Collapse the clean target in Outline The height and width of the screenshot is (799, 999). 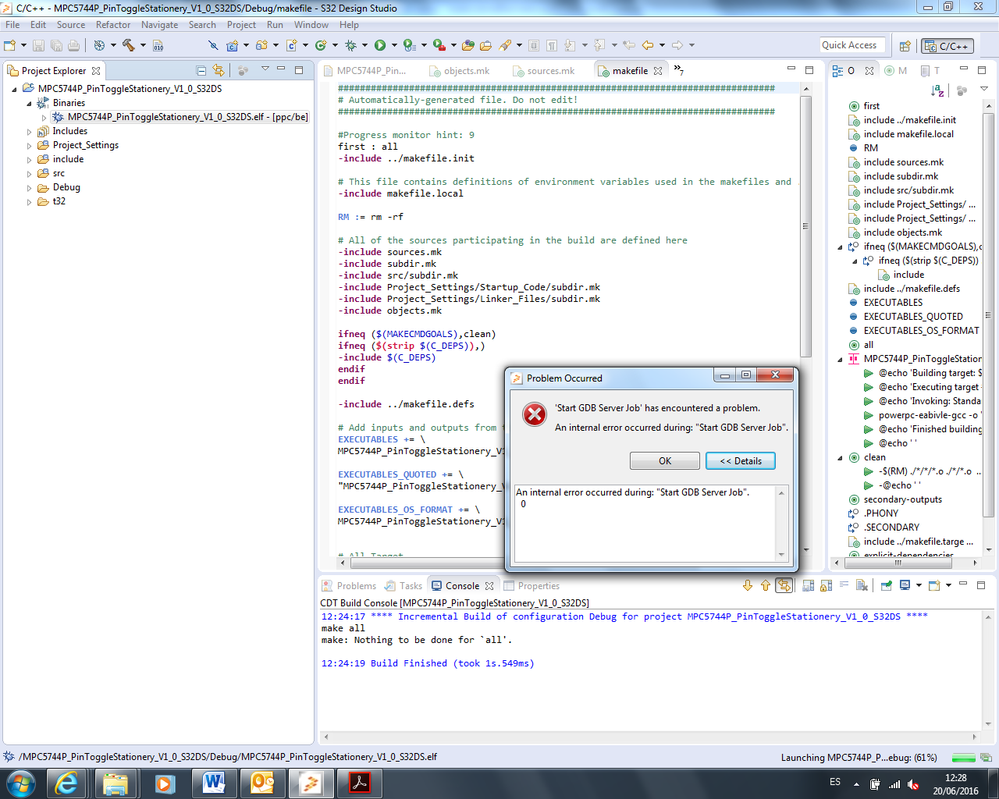840,457
